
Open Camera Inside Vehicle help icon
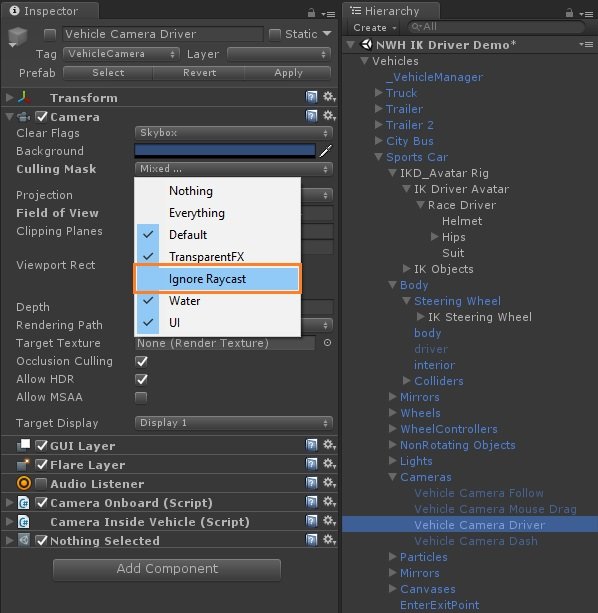click(311, 521)
